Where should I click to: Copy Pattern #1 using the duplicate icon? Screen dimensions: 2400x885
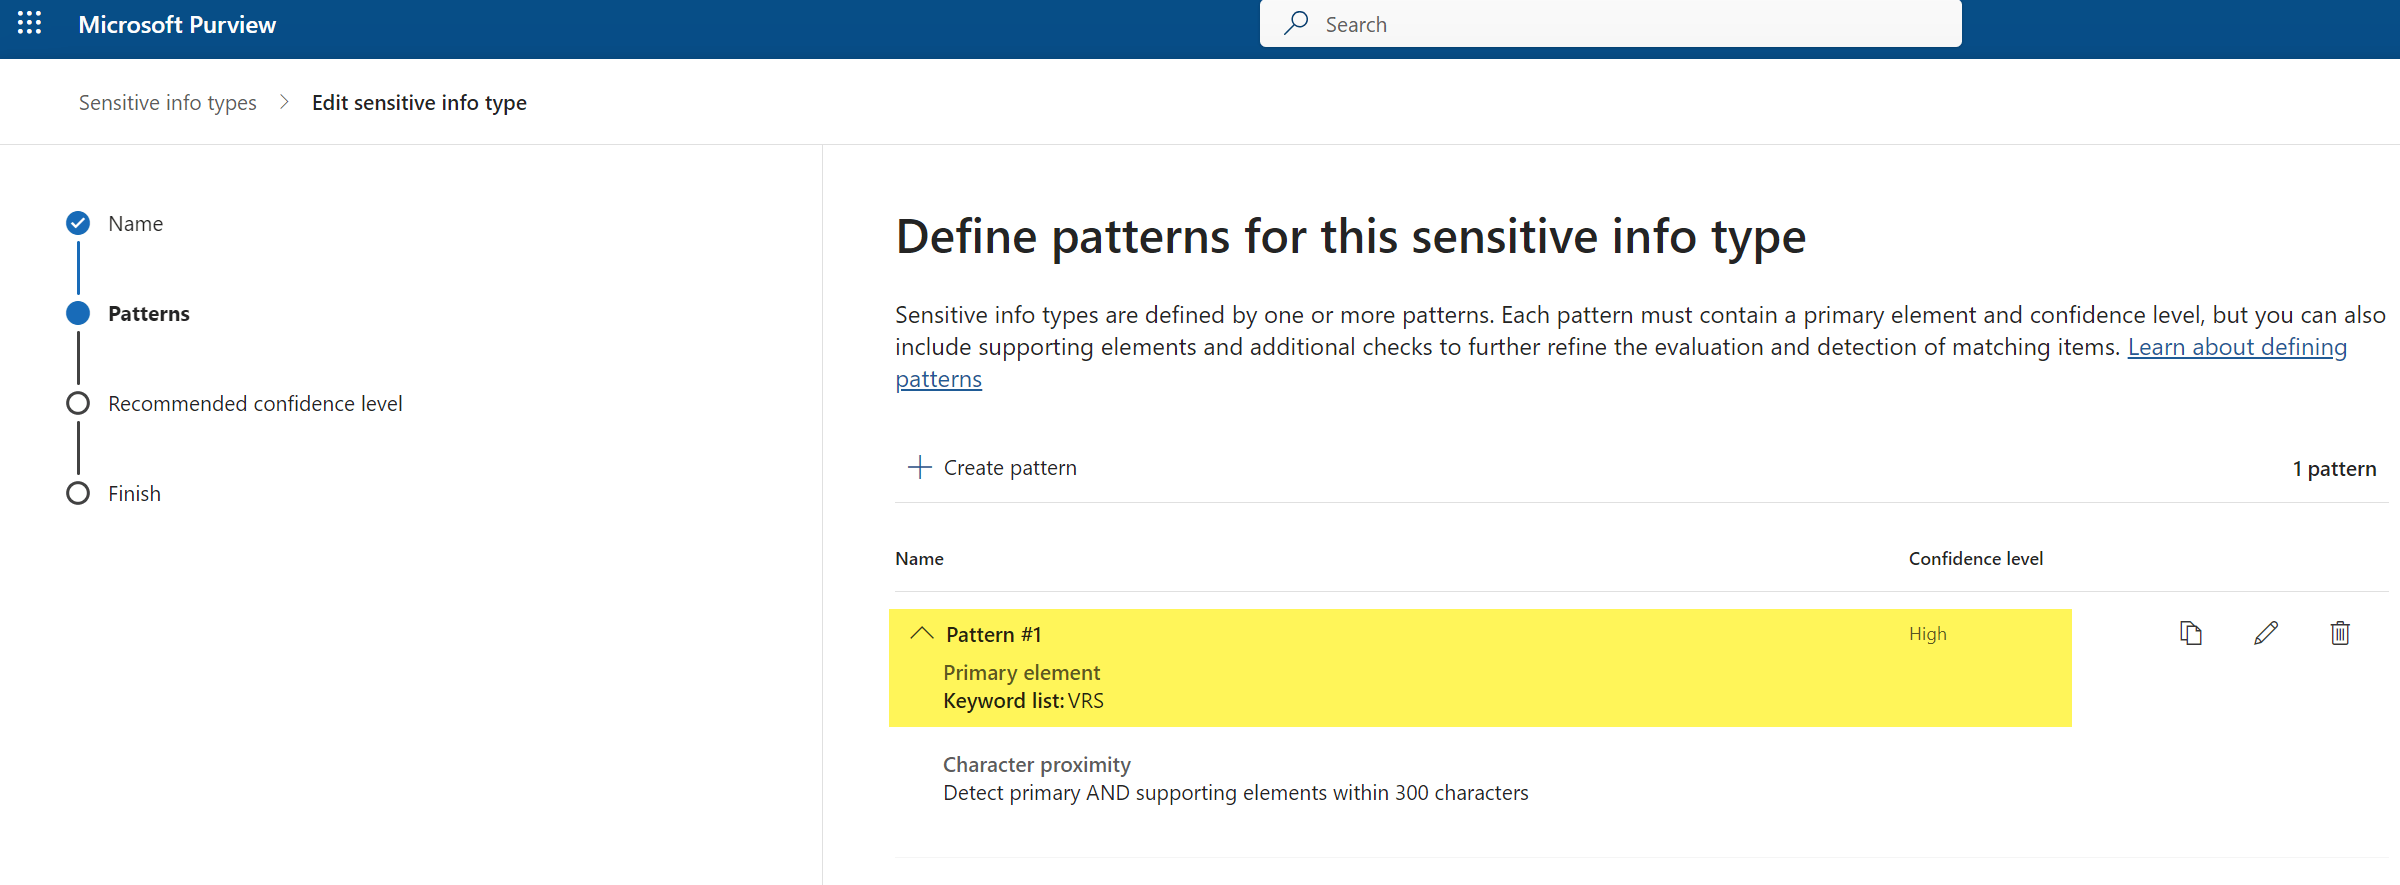click(x=2190, y=633)
